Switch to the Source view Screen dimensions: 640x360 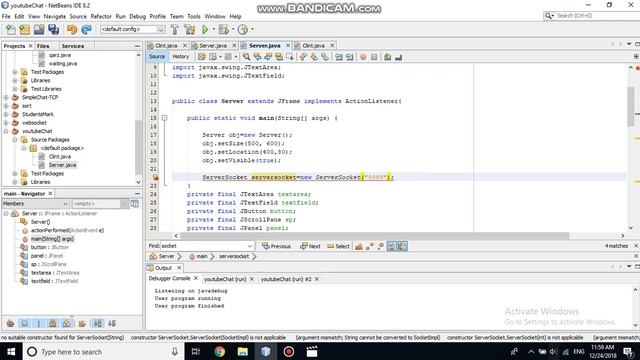click(157, 57)
